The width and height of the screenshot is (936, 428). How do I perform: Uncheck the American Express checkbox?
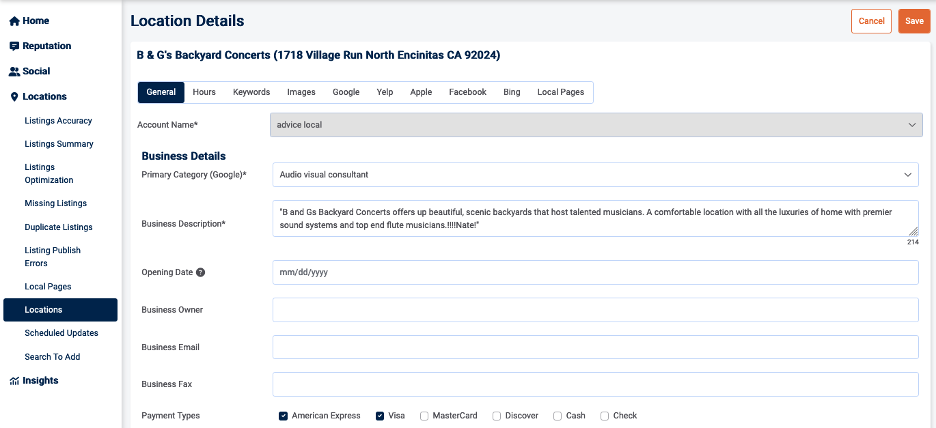pyautogui.click(x=284, y=416)
